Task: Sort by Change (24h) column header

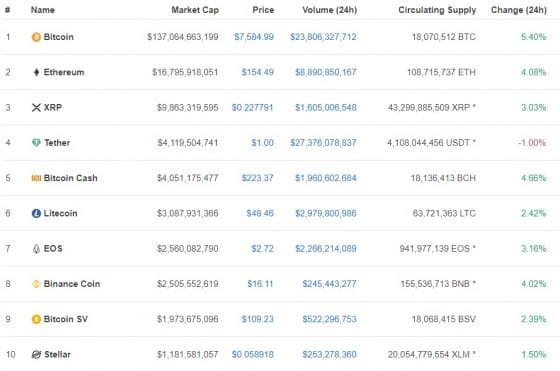Action: pos(519,10)
